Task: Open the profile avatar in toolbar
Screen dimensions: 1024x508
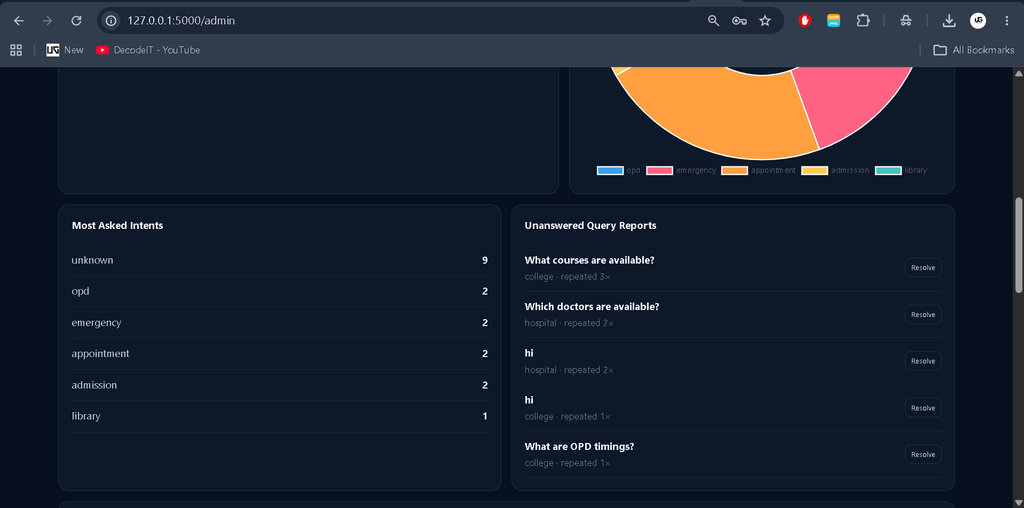Action: tap(978, 21)
